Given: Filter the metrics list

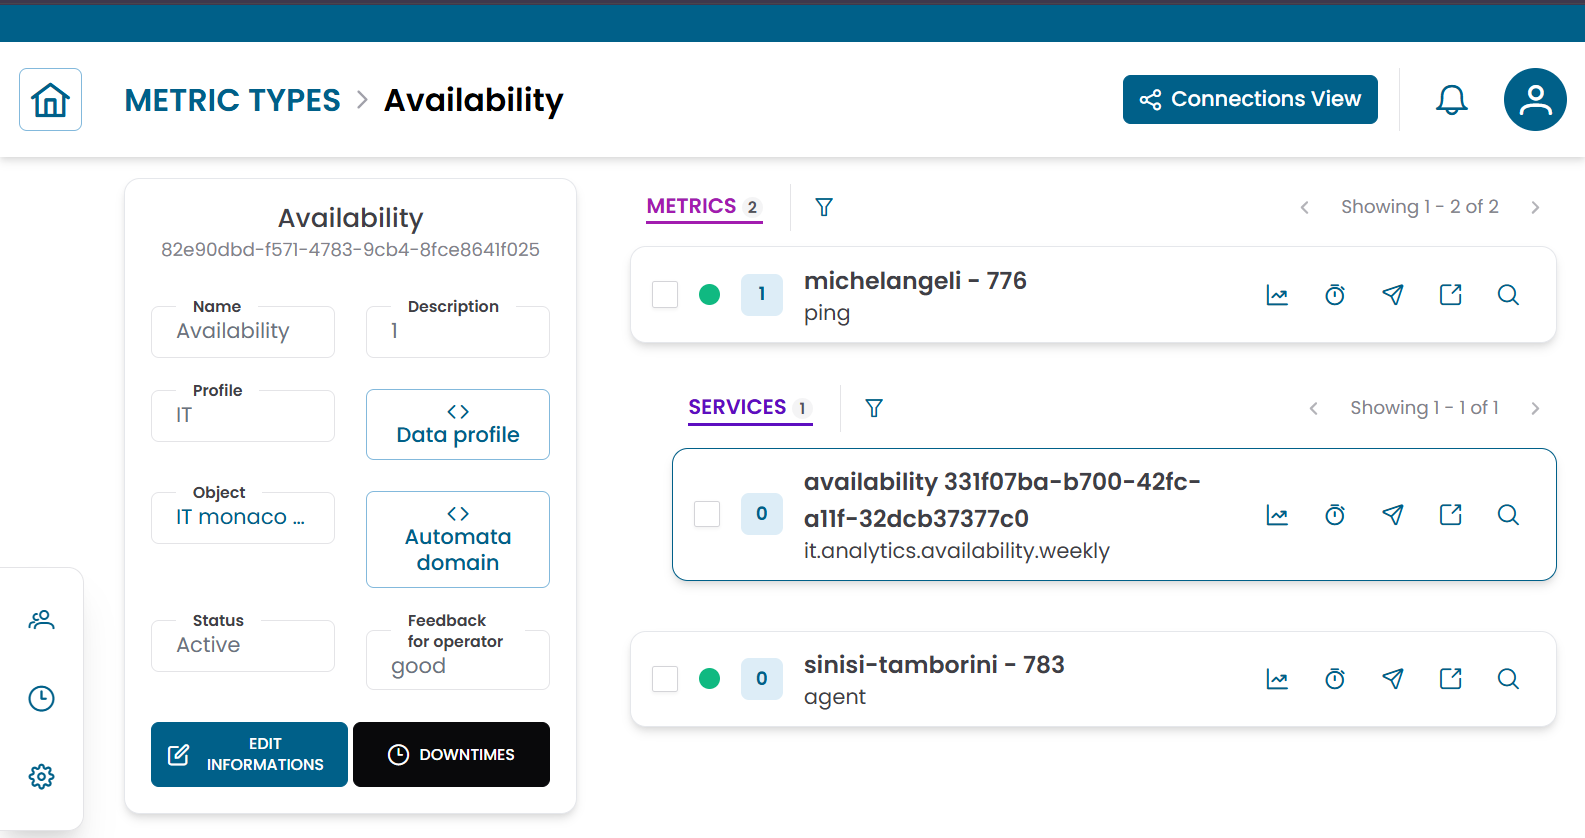Looking at the screenshot, I should click(824, 207).
